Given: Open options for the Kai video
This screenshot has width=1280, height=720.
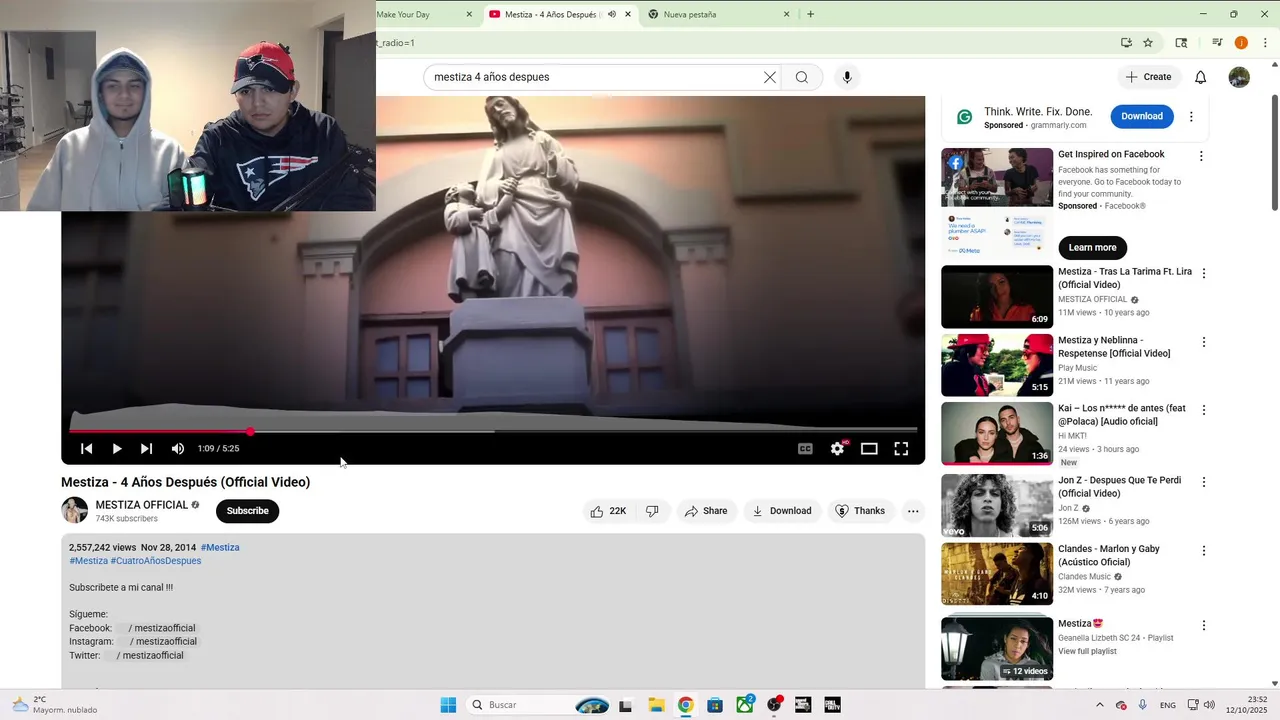Looking at the screenshot, I should coord(1204,410).
